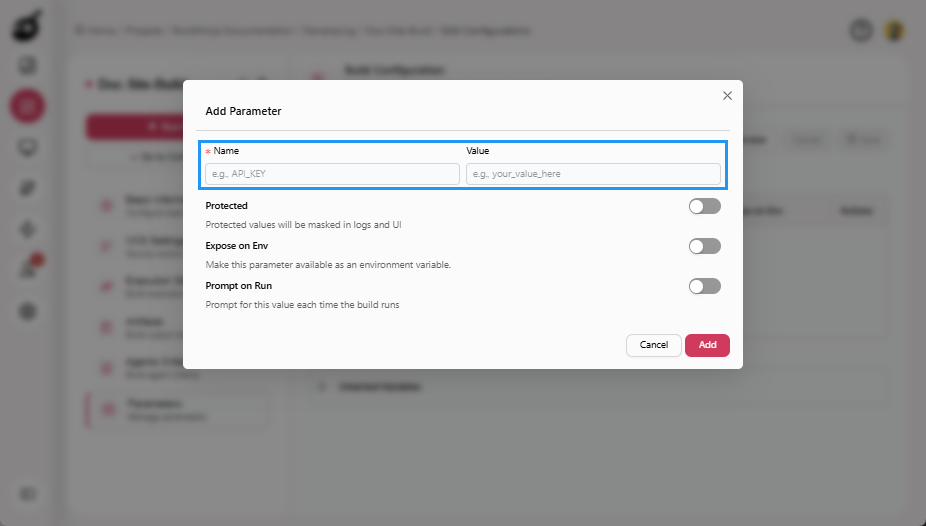Click the 'Protected' label text
This screenshot has width=926, height=526.
[x=226, y=205]
